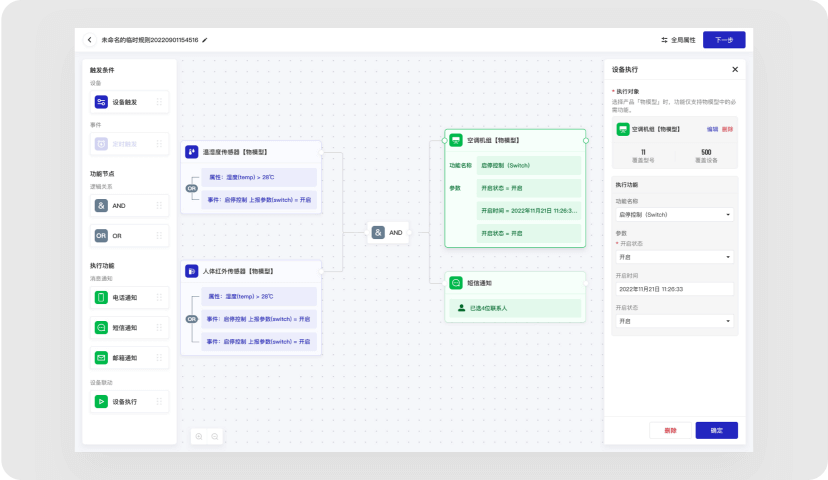Open the first 开启状态 dropdown under 参数
The image size is (828, 480).
point(673,257)
